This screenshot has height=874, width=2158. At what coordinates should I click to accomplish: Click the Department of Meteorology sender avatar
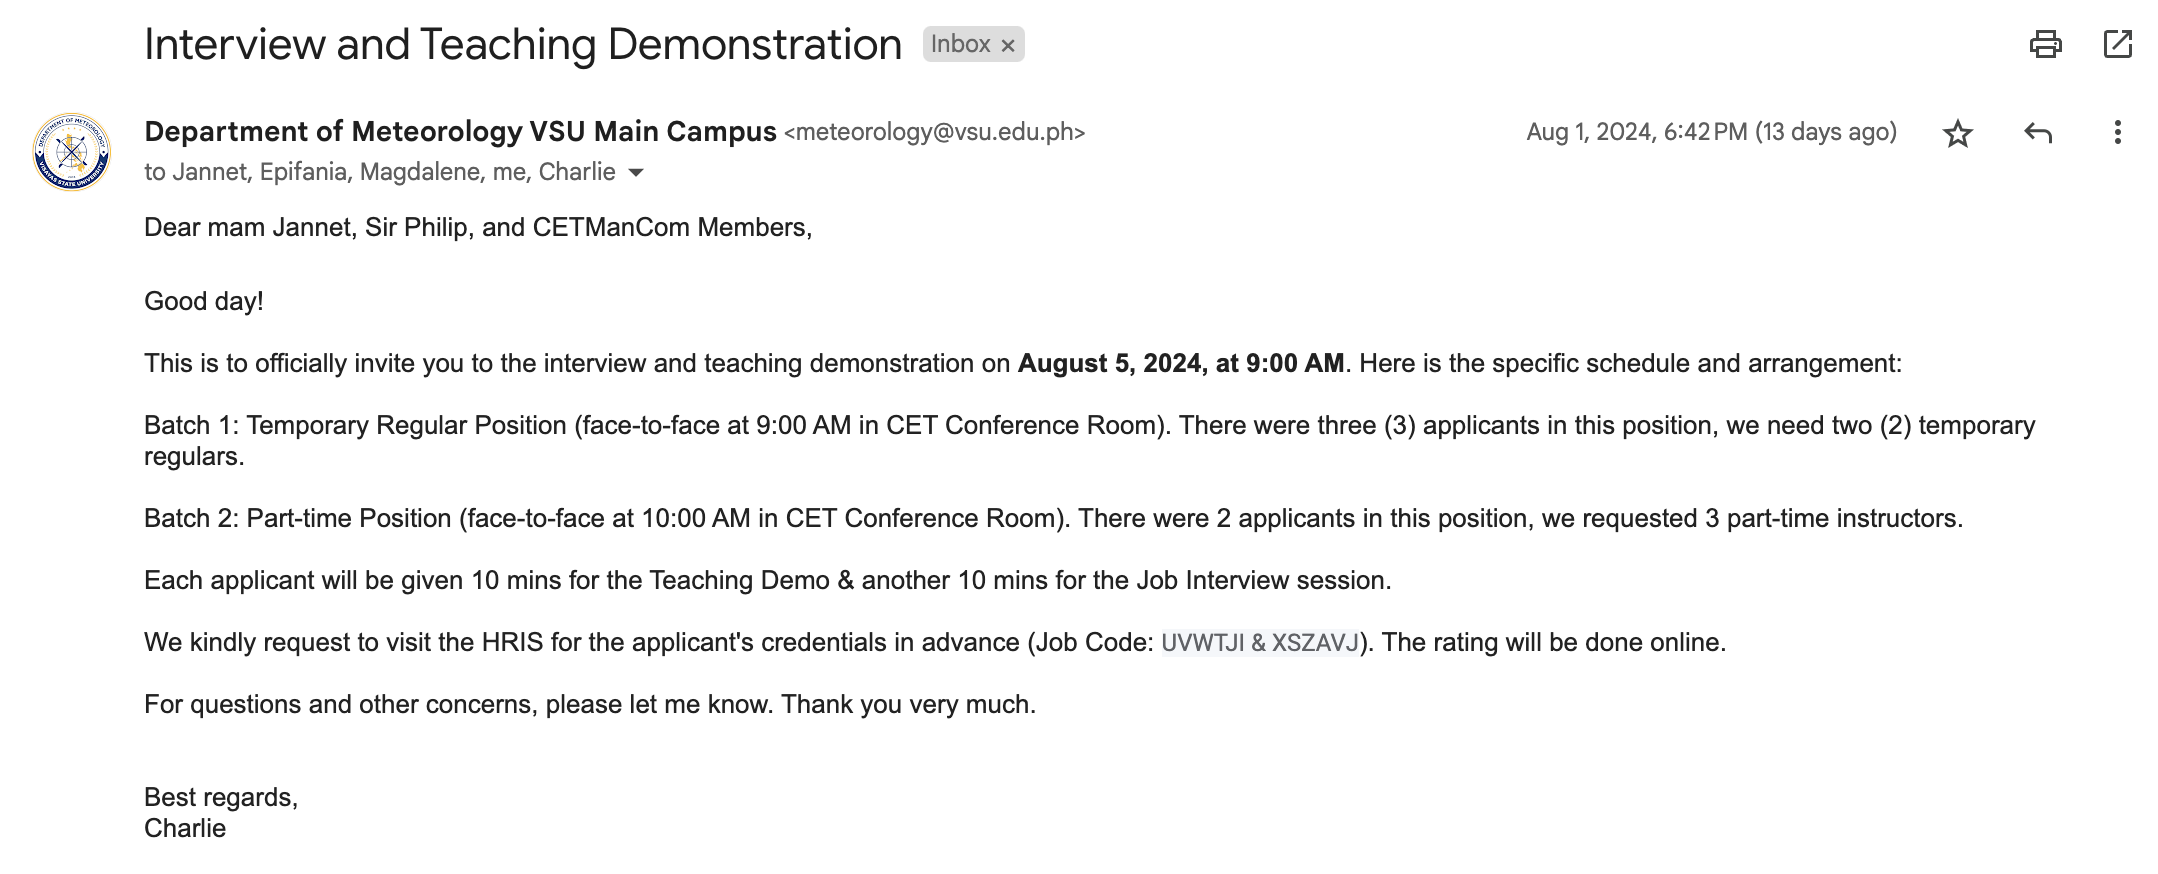click(x=71, y=152)
